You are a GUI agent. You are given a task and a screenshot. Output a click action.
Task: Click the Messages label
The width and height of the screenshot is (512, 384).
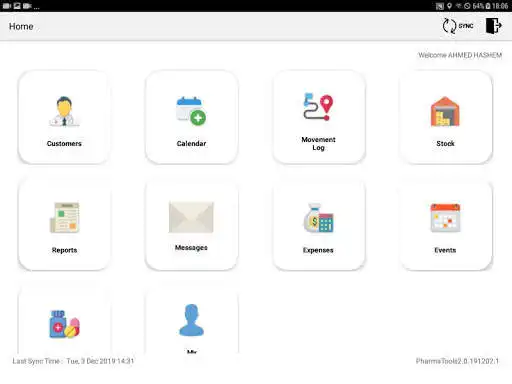(191, 248)
